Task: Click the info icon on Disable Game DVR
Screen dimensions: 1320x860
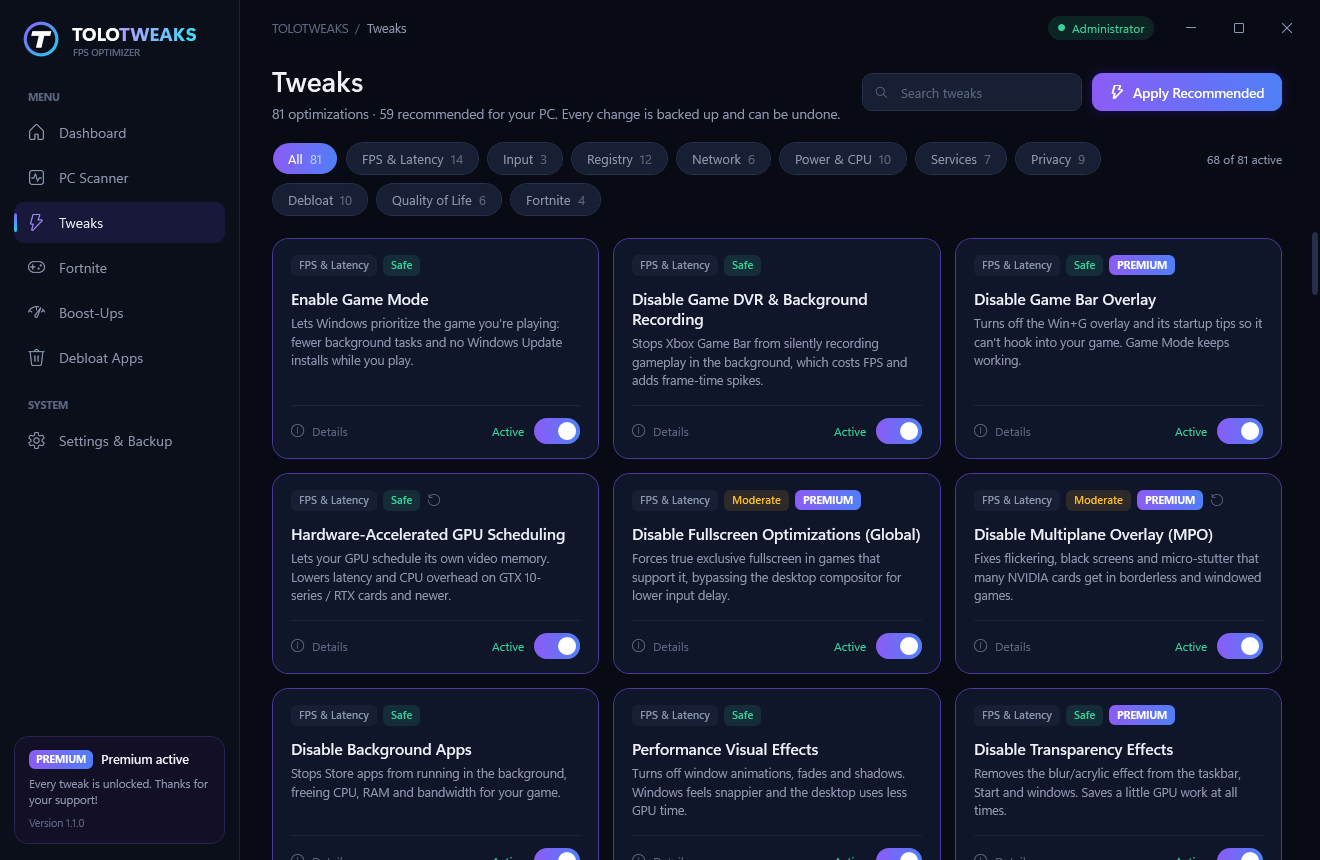Action: pyautogui.click(x=639, y=431)
